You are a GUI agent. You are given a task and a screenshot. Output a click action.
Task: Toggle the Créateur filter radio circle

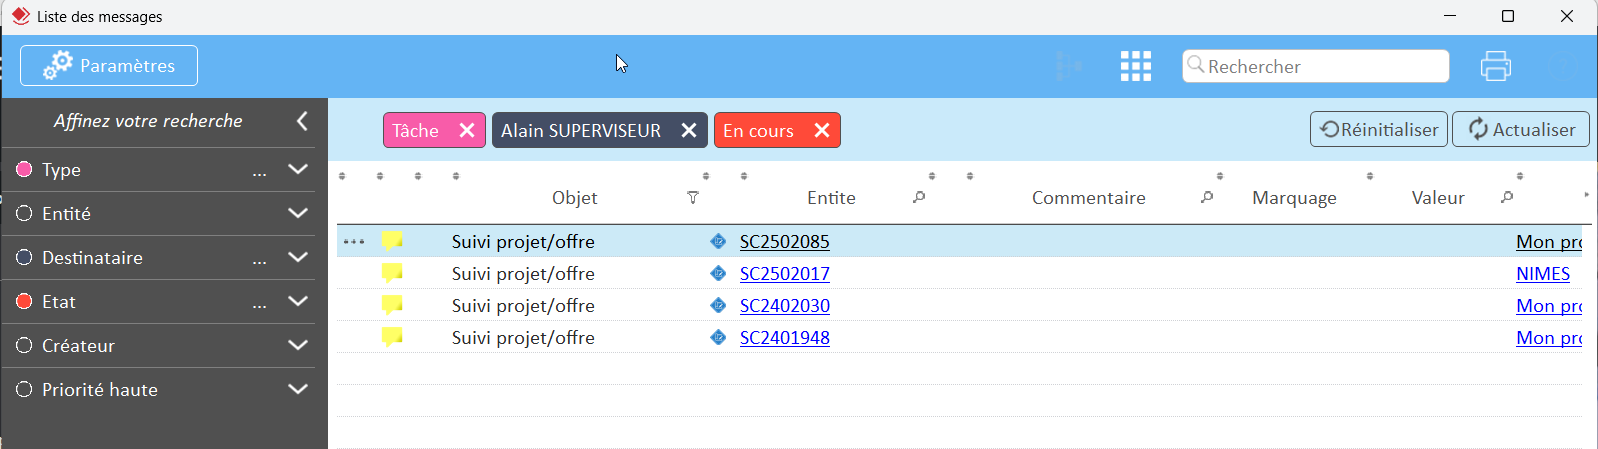(25, 345)
